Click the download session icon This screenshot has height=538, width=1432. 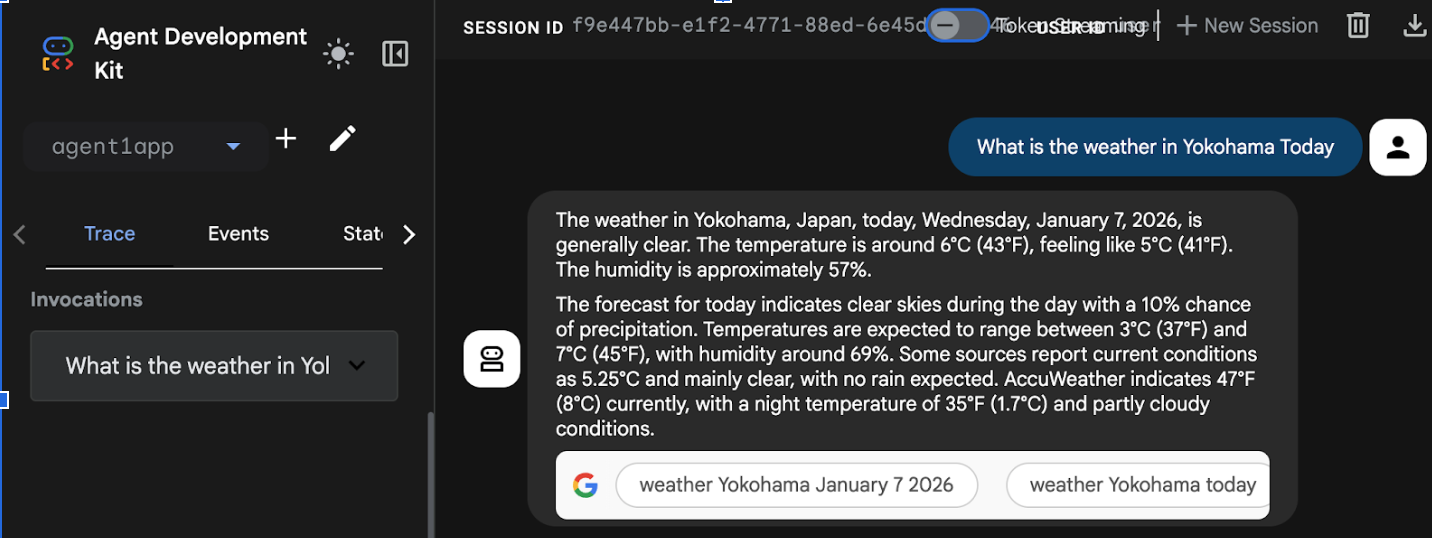click(x=1414, y=26)
